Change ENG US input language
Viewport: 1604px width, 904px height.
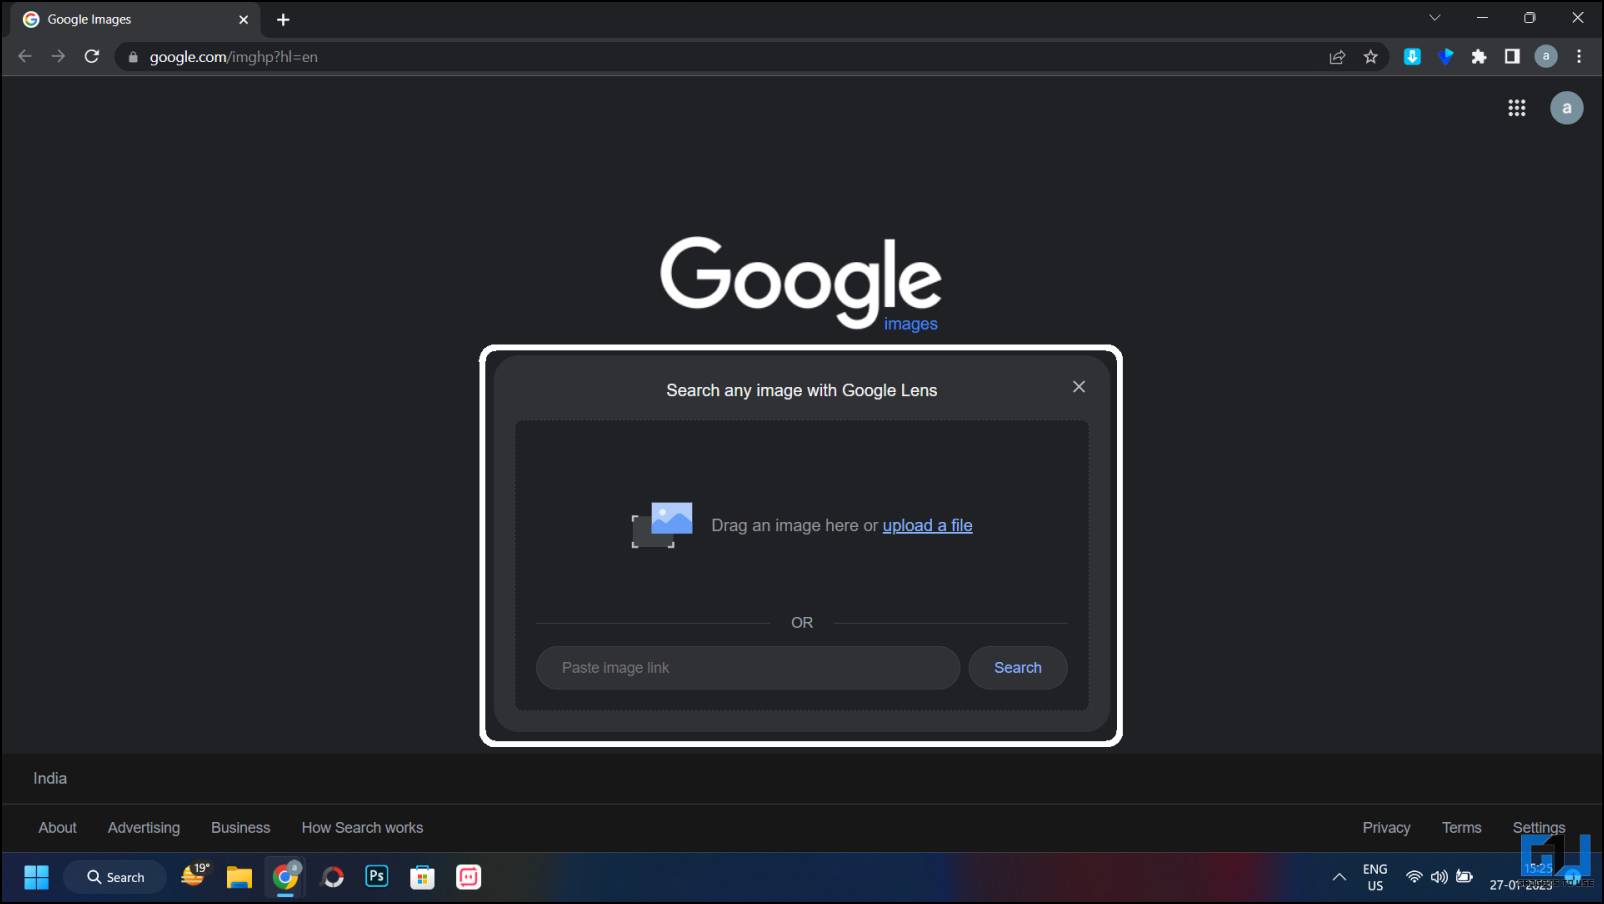(1375, 877)
